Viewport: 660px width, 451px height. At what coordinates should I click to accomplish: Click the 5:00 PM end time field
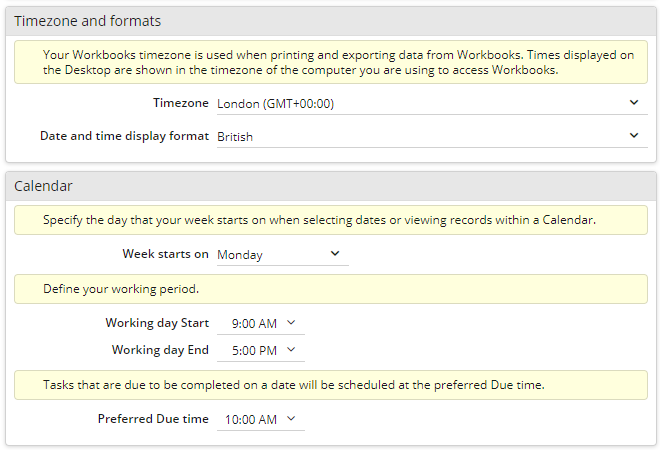pyautogui.click(x=261, y=350)
